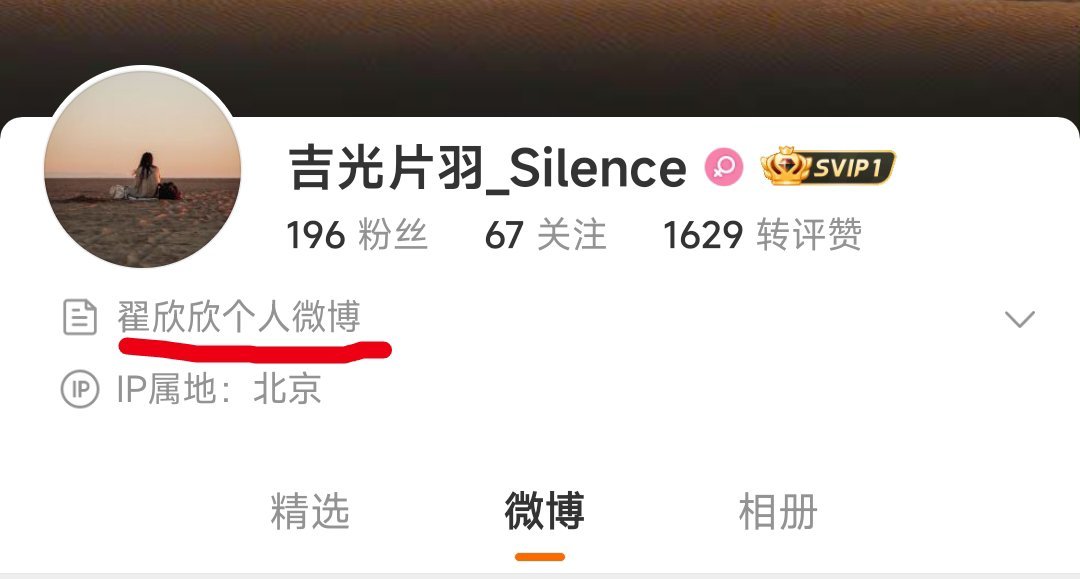Tap the bio text 翟欣欣个人微博
Image resolution: width=1080 pixels, height=579 pixels.
(239, 317)
